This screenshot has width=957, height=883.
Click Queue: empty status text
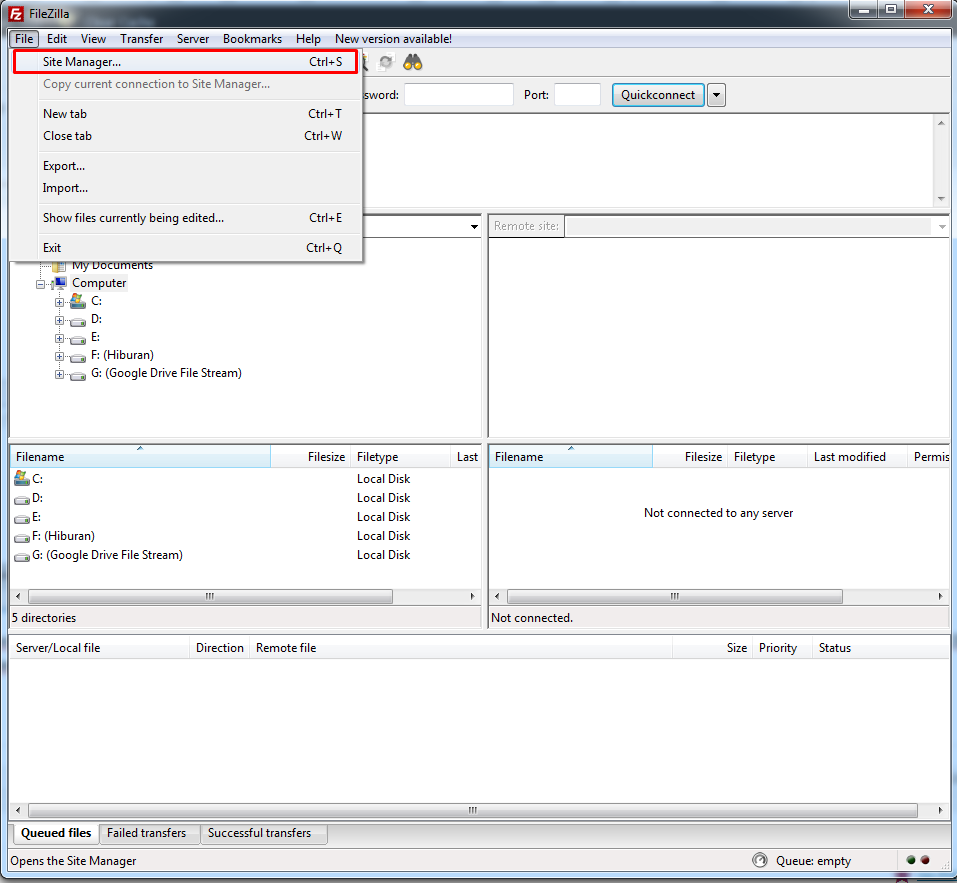tap(813, 861)
